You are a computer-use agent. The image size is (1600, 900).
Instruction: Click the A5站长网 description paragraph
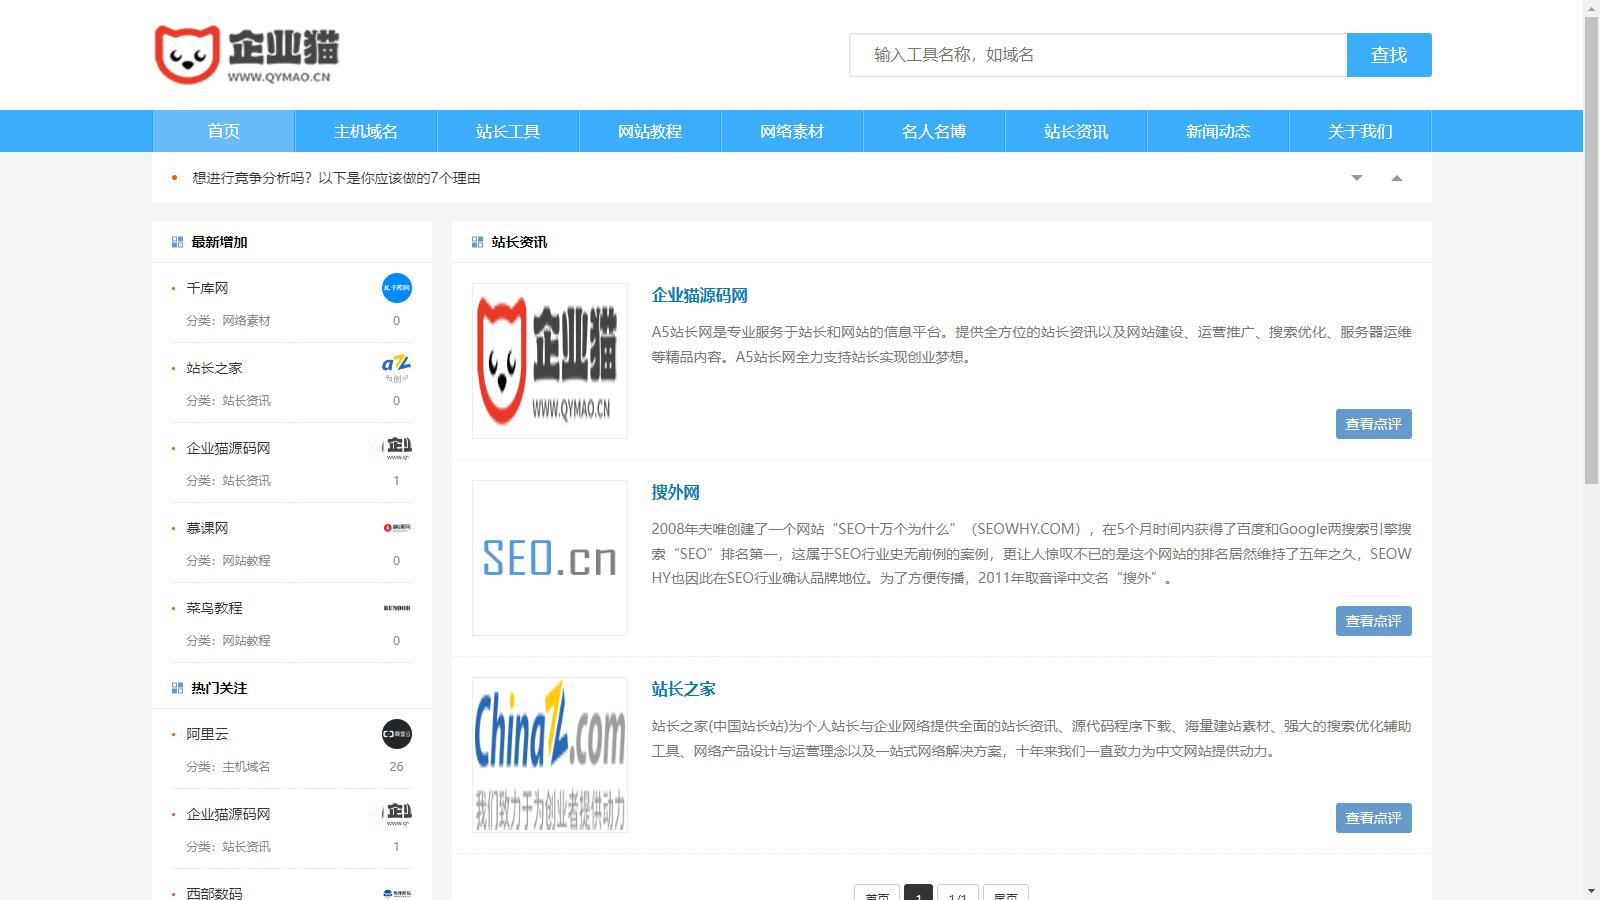pyautogui.click(x=1031, y=344)
